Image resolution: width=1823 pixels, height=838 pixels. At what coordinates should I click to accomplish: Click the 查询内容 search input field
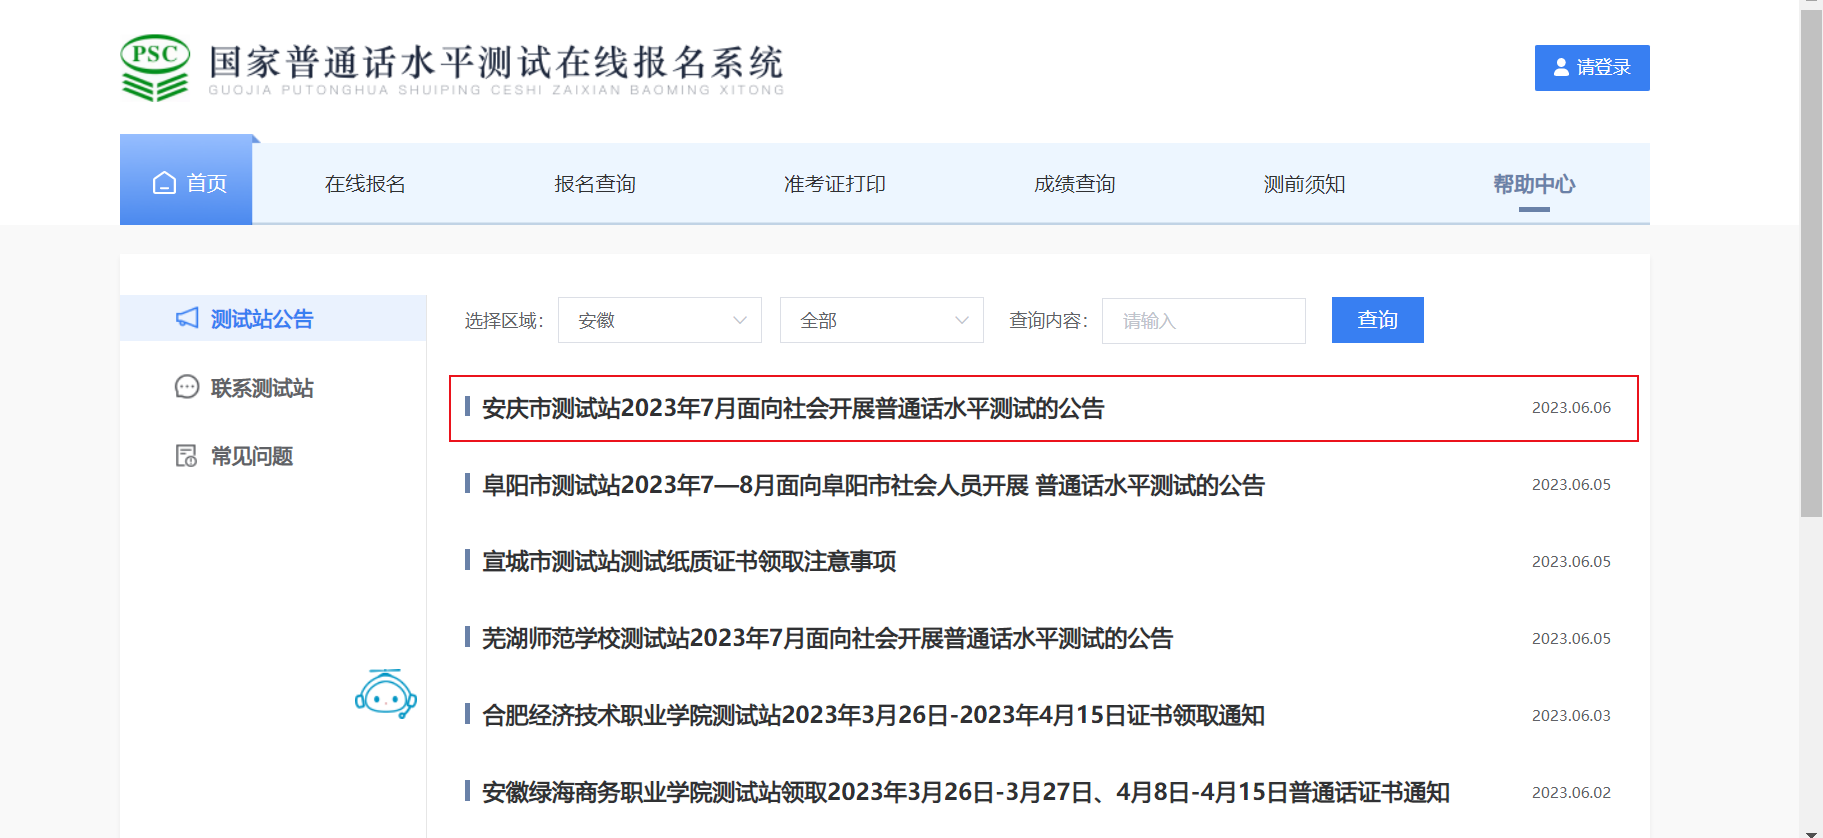[x=1203, y=321]
